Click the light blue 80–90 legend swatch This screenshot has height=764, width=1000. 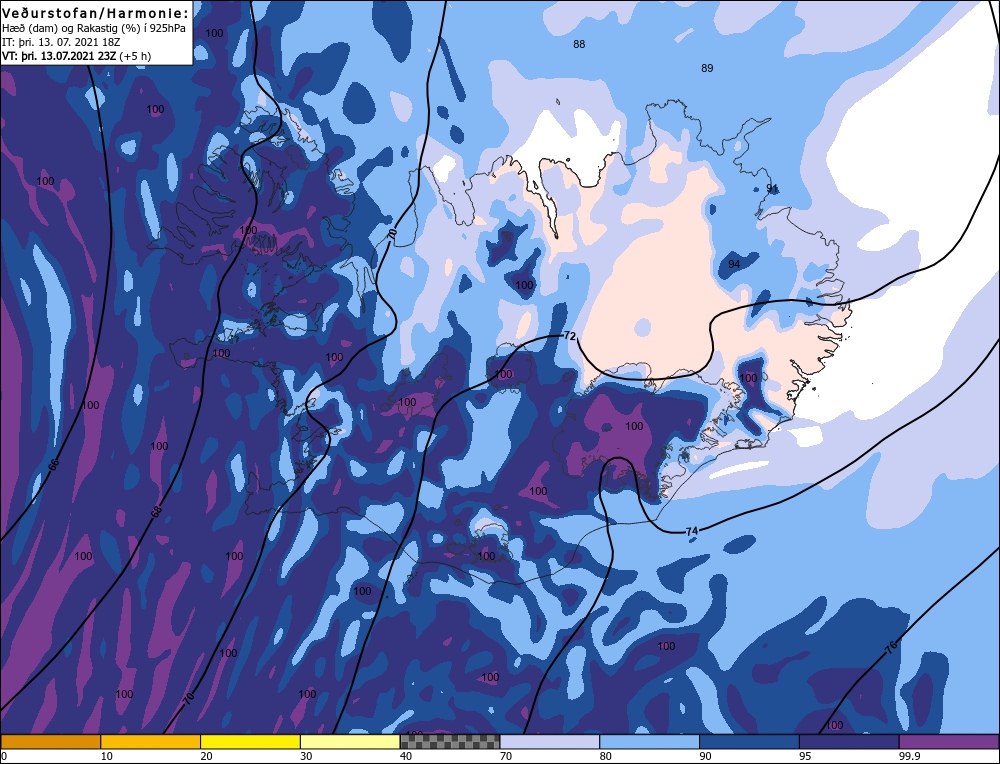pyautogui.click(x=649, y=741)
